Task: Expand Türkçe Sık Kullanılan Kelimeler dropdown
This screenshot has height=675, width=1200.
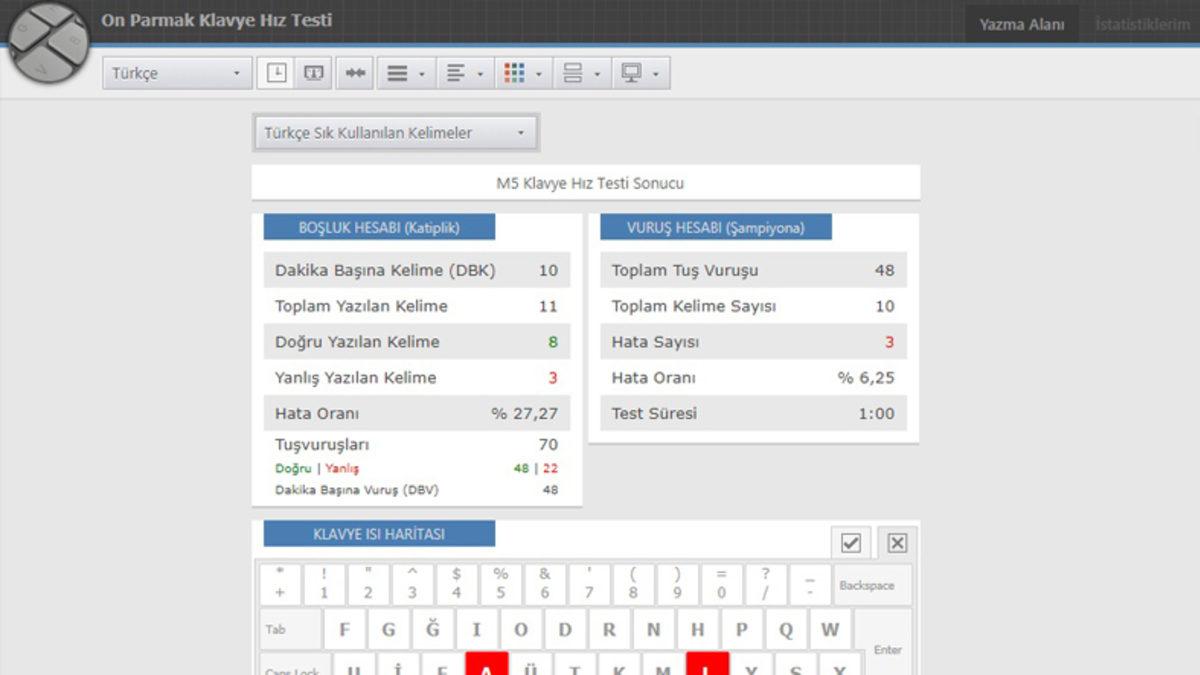Action: coord(395,133)
